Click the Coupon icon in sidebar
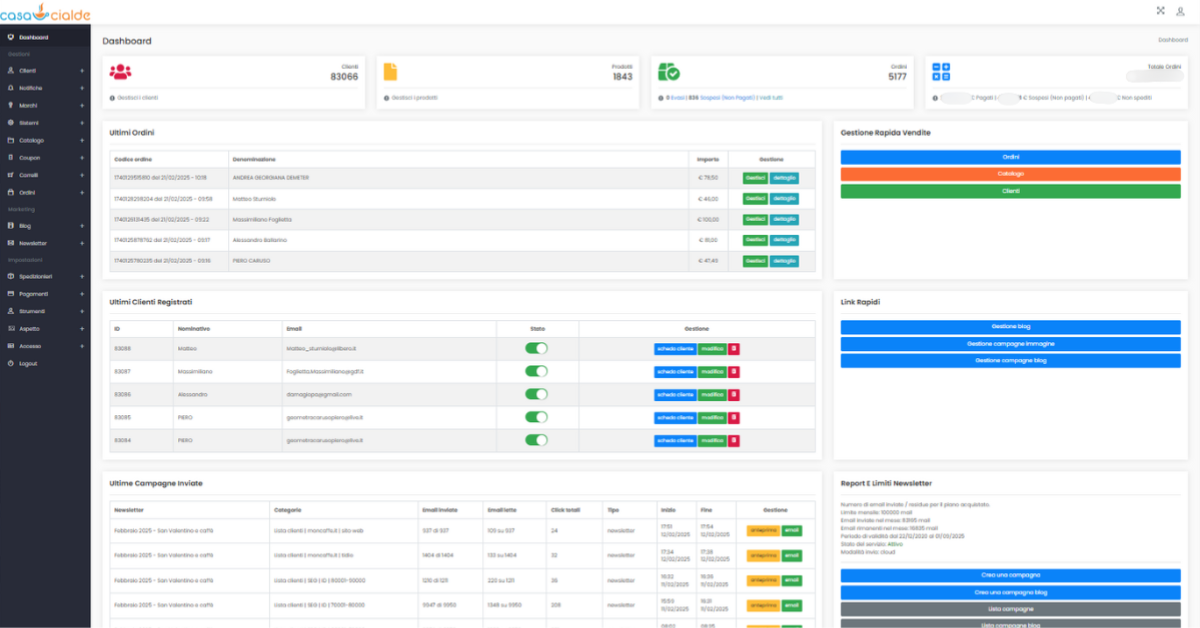Image resolution: width=1200 pixels, height=628 pixels. coord(10,157)
